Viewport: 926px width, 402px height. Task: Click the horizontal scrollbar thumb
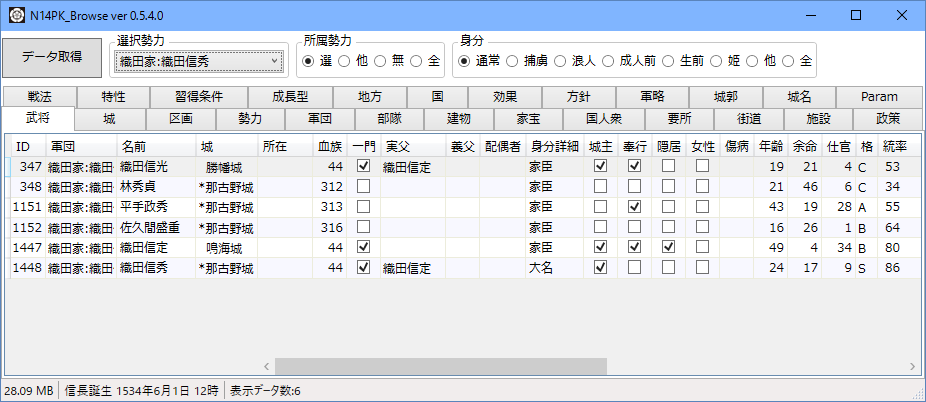pos(440,366)
